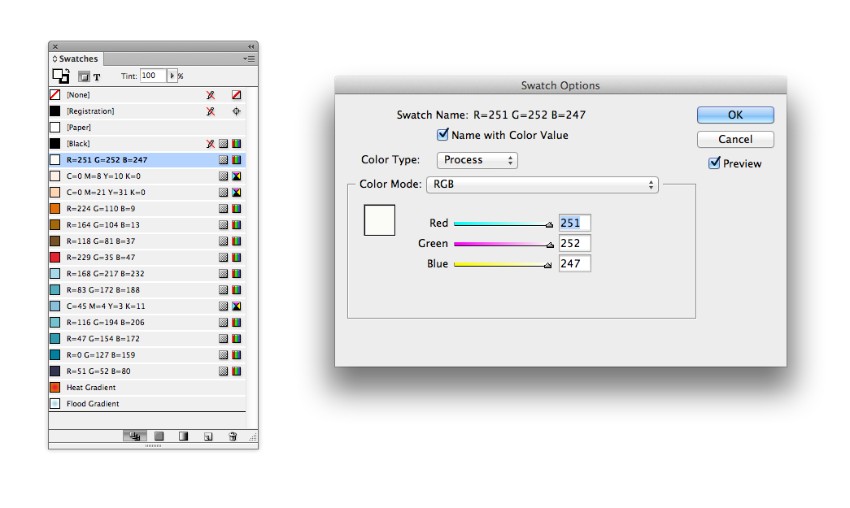Click process color icon on R=224 G=110 B=9 row
850x508 pixels.
(223, 209)
